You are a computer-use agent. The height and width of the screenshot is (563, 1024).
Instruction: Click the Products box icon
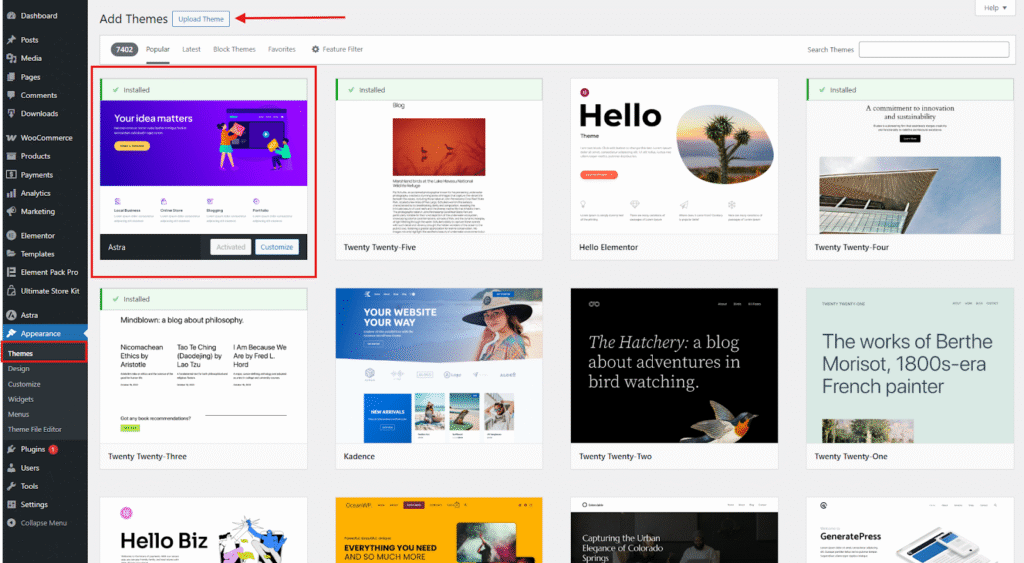click(11, 156)
